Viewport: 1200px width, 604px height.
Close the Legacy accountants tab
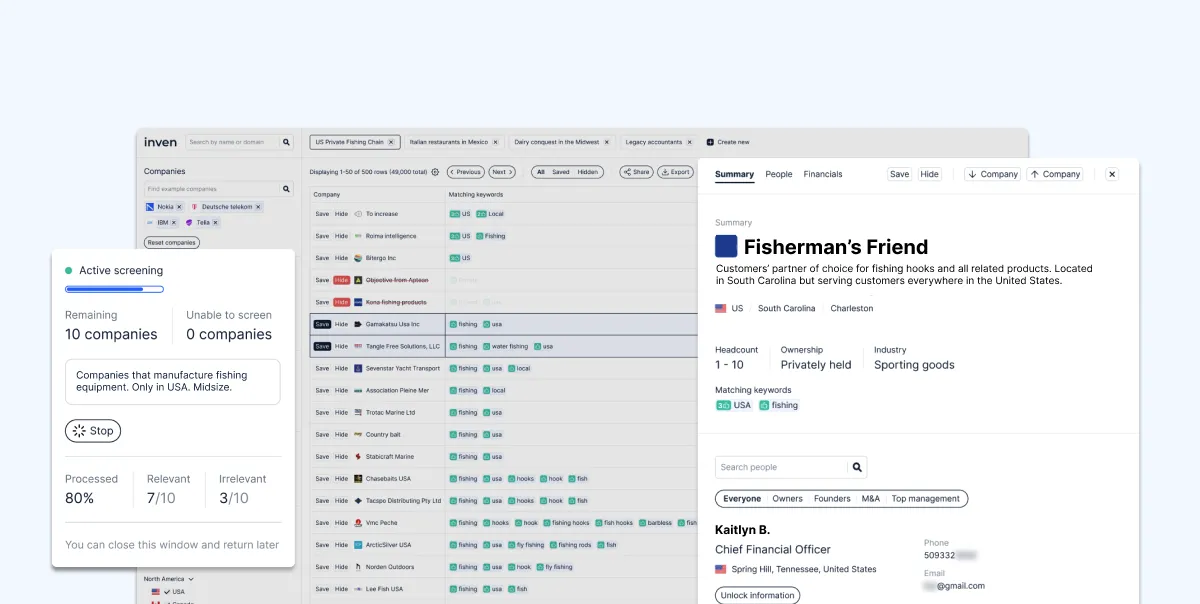(690, 142)
